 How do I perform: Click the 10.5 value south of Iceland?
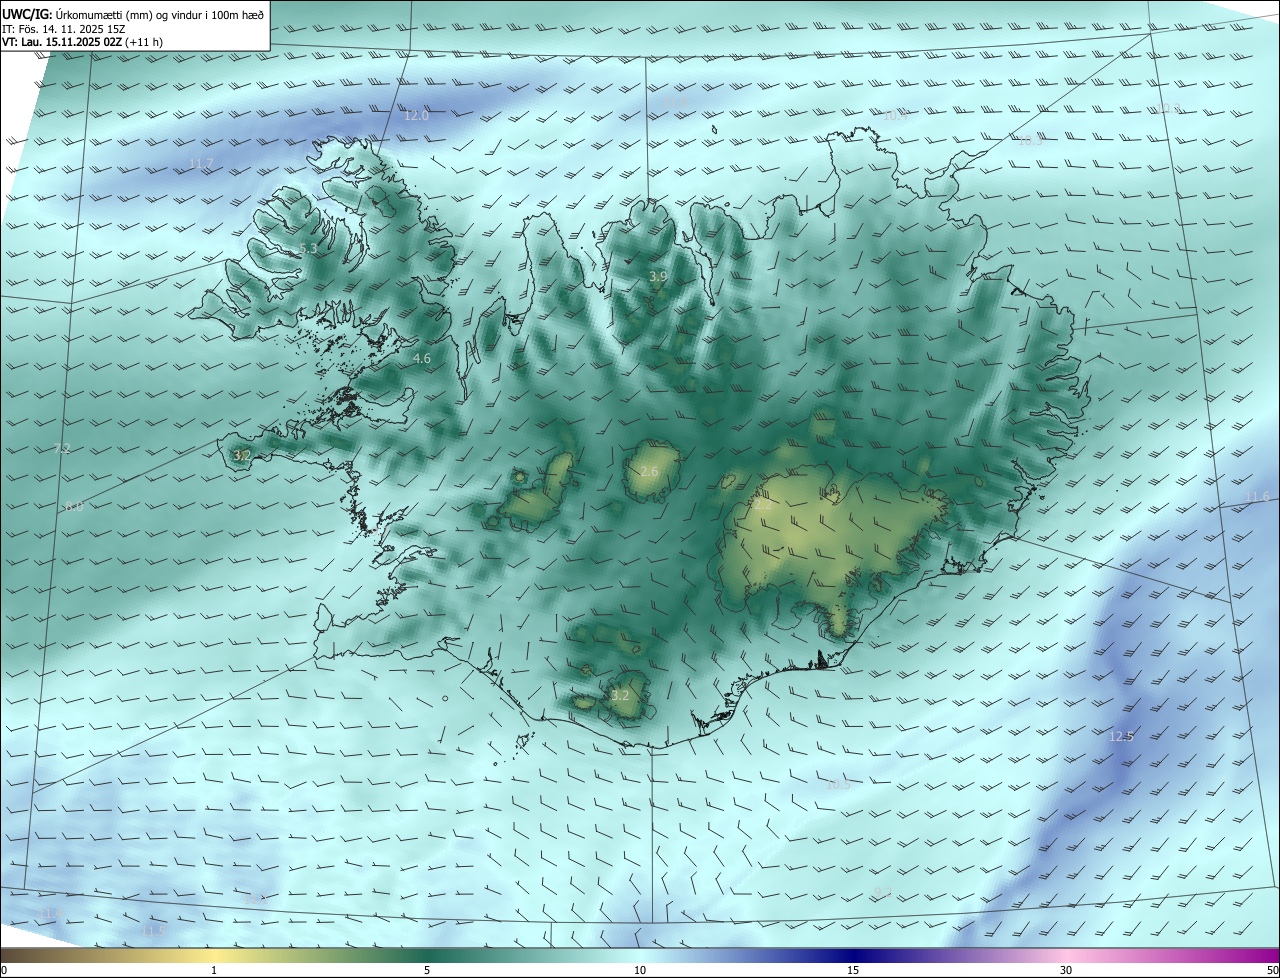[838, 785]
